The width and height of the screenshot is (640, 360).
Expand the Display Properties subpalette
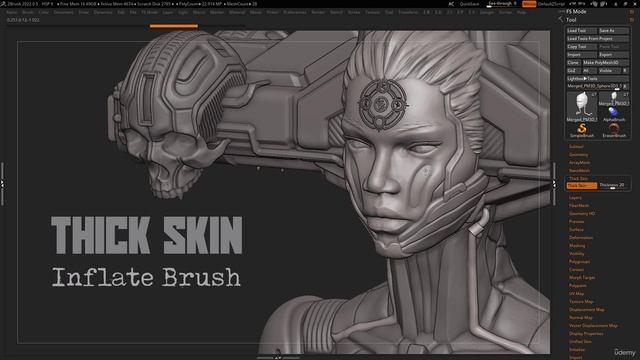[x=586, y=333]
